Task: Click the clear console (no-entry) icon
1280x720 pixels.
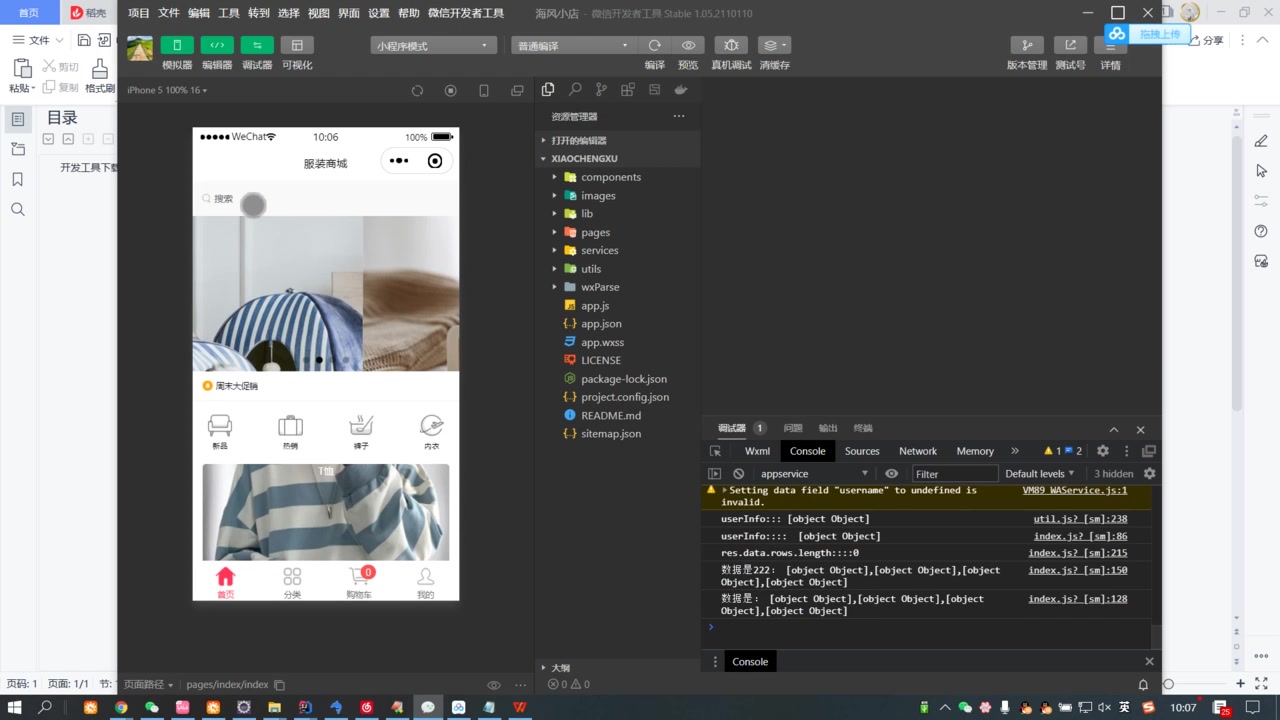Action: coord(738,473)
